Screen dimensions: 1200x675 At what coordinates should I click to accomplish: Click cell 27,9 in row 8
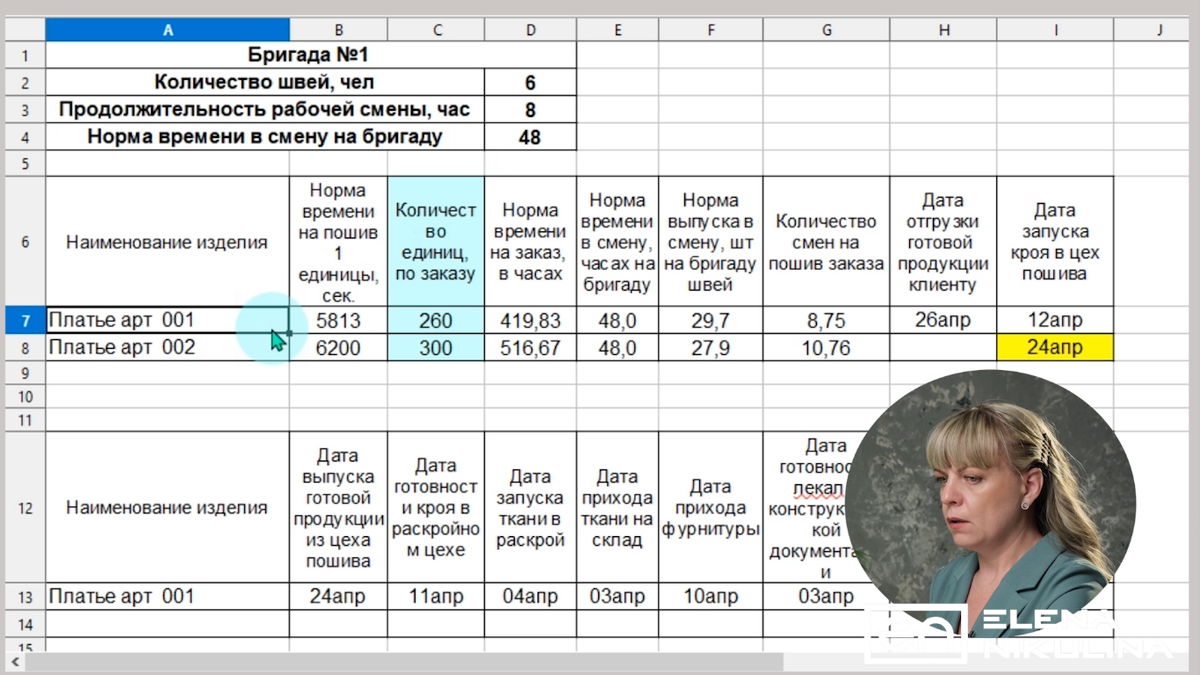(711, 348)
